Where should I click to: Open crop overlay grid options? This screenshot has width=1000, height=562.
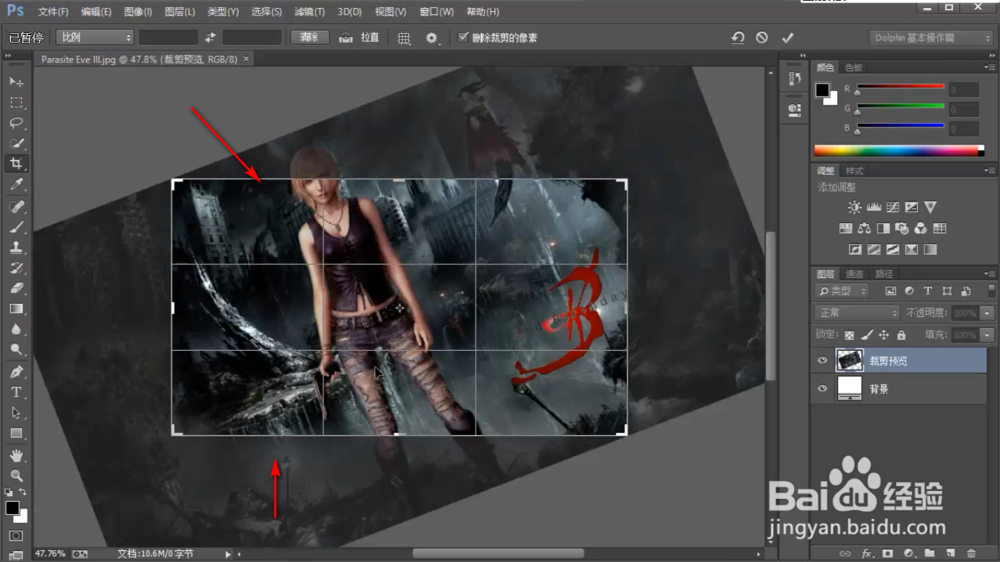[404, 38]
